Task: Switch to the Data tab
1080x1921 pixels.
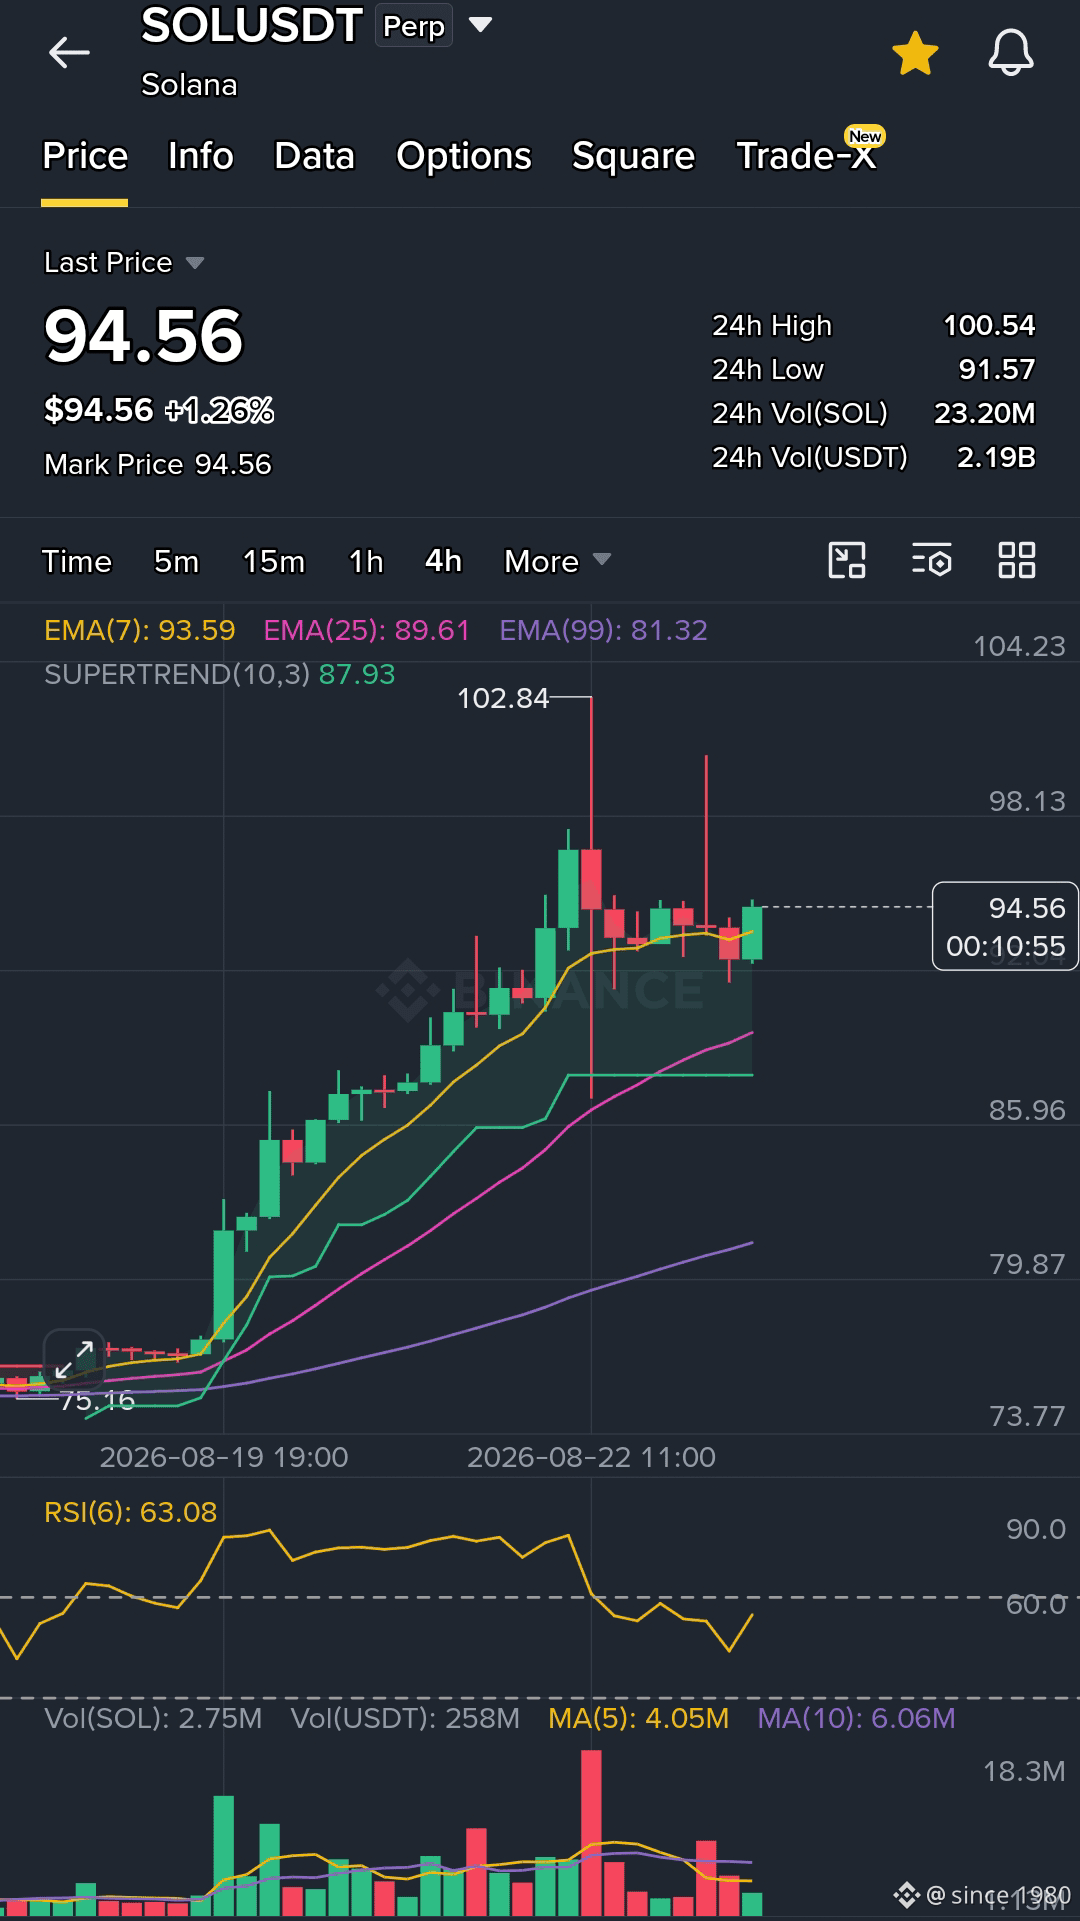Action: [314, 156]
